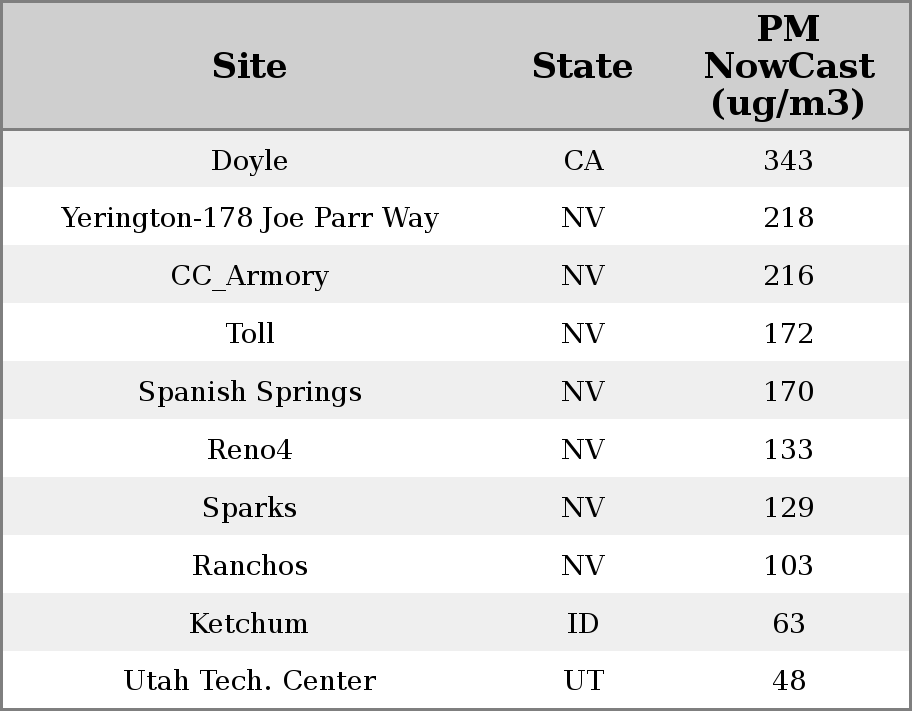Screen dimensions: 912x711
Task: Select Yerington-178 Joe Parr Way cell
Action: tap(250, 218)
